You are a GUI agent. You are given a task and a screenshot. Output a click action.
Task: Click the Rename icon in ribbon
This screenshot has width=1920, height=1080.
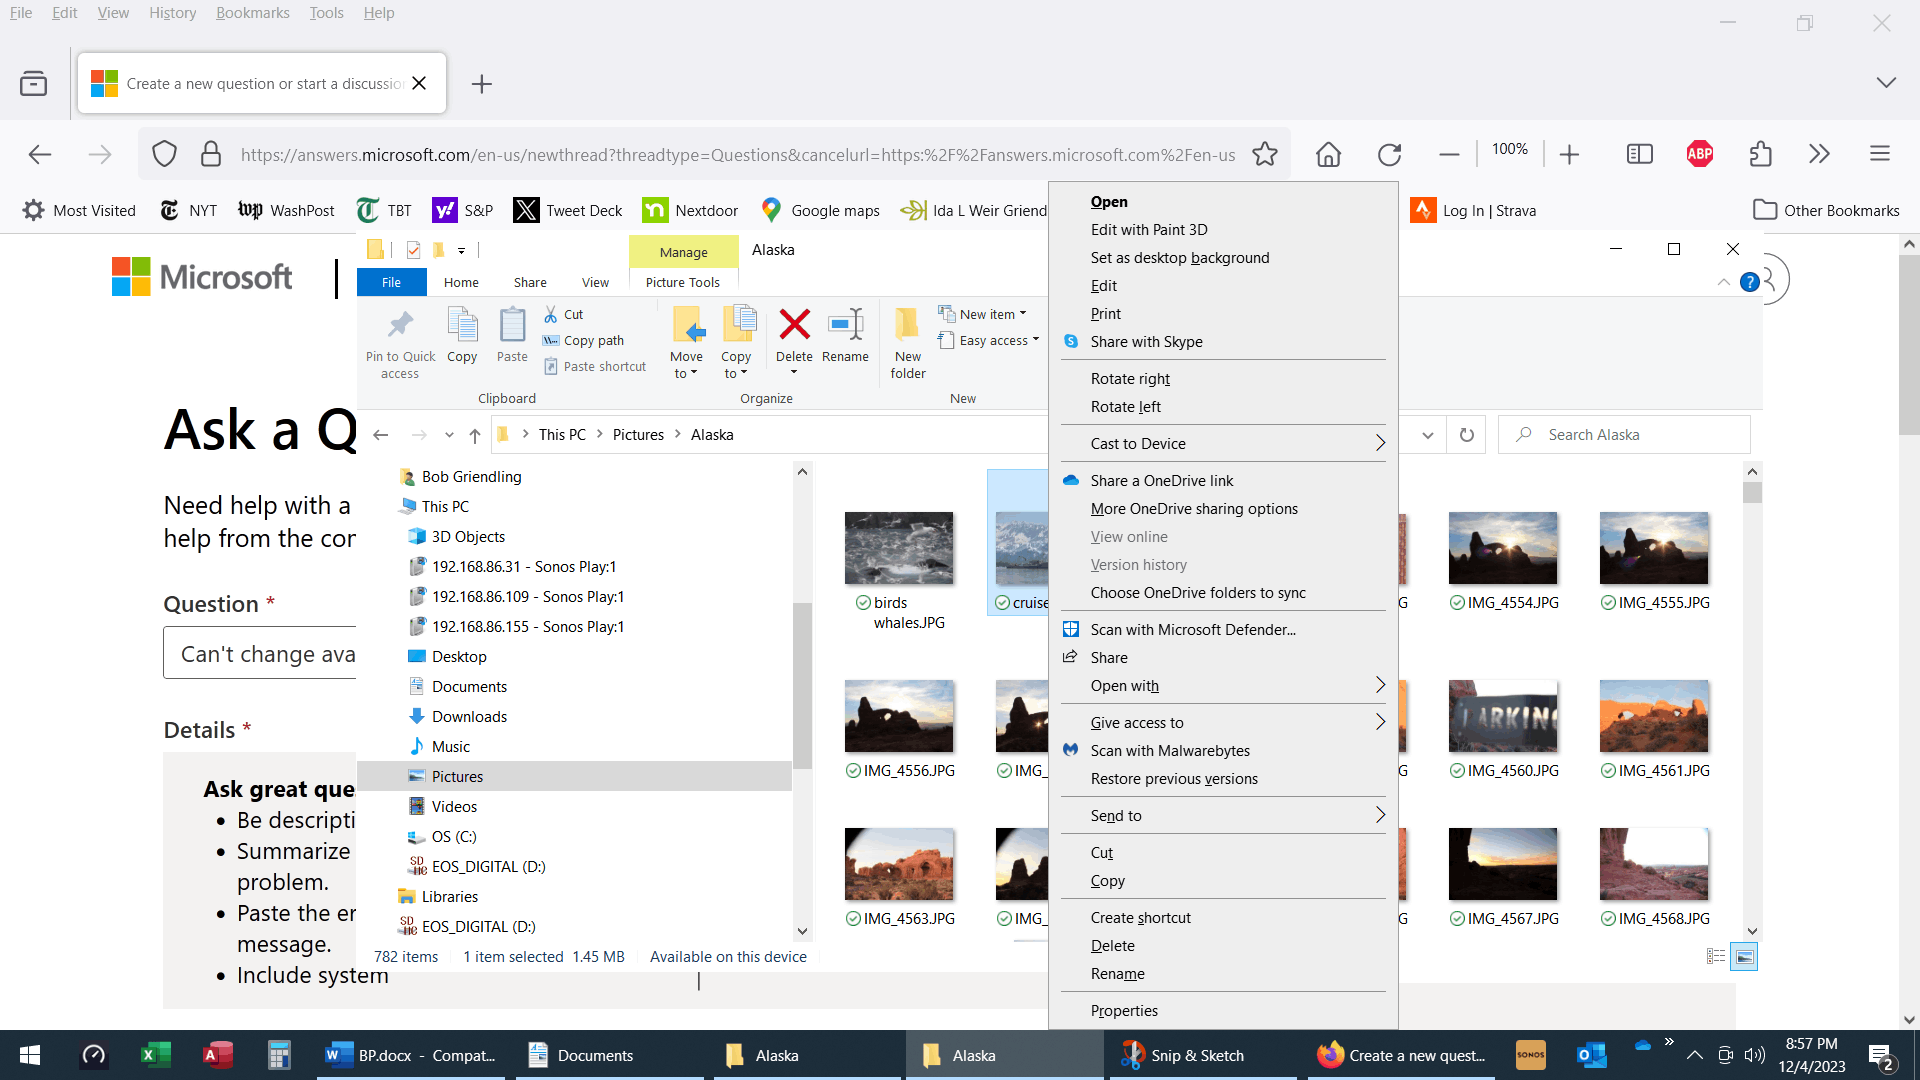(x=845, y=326)
